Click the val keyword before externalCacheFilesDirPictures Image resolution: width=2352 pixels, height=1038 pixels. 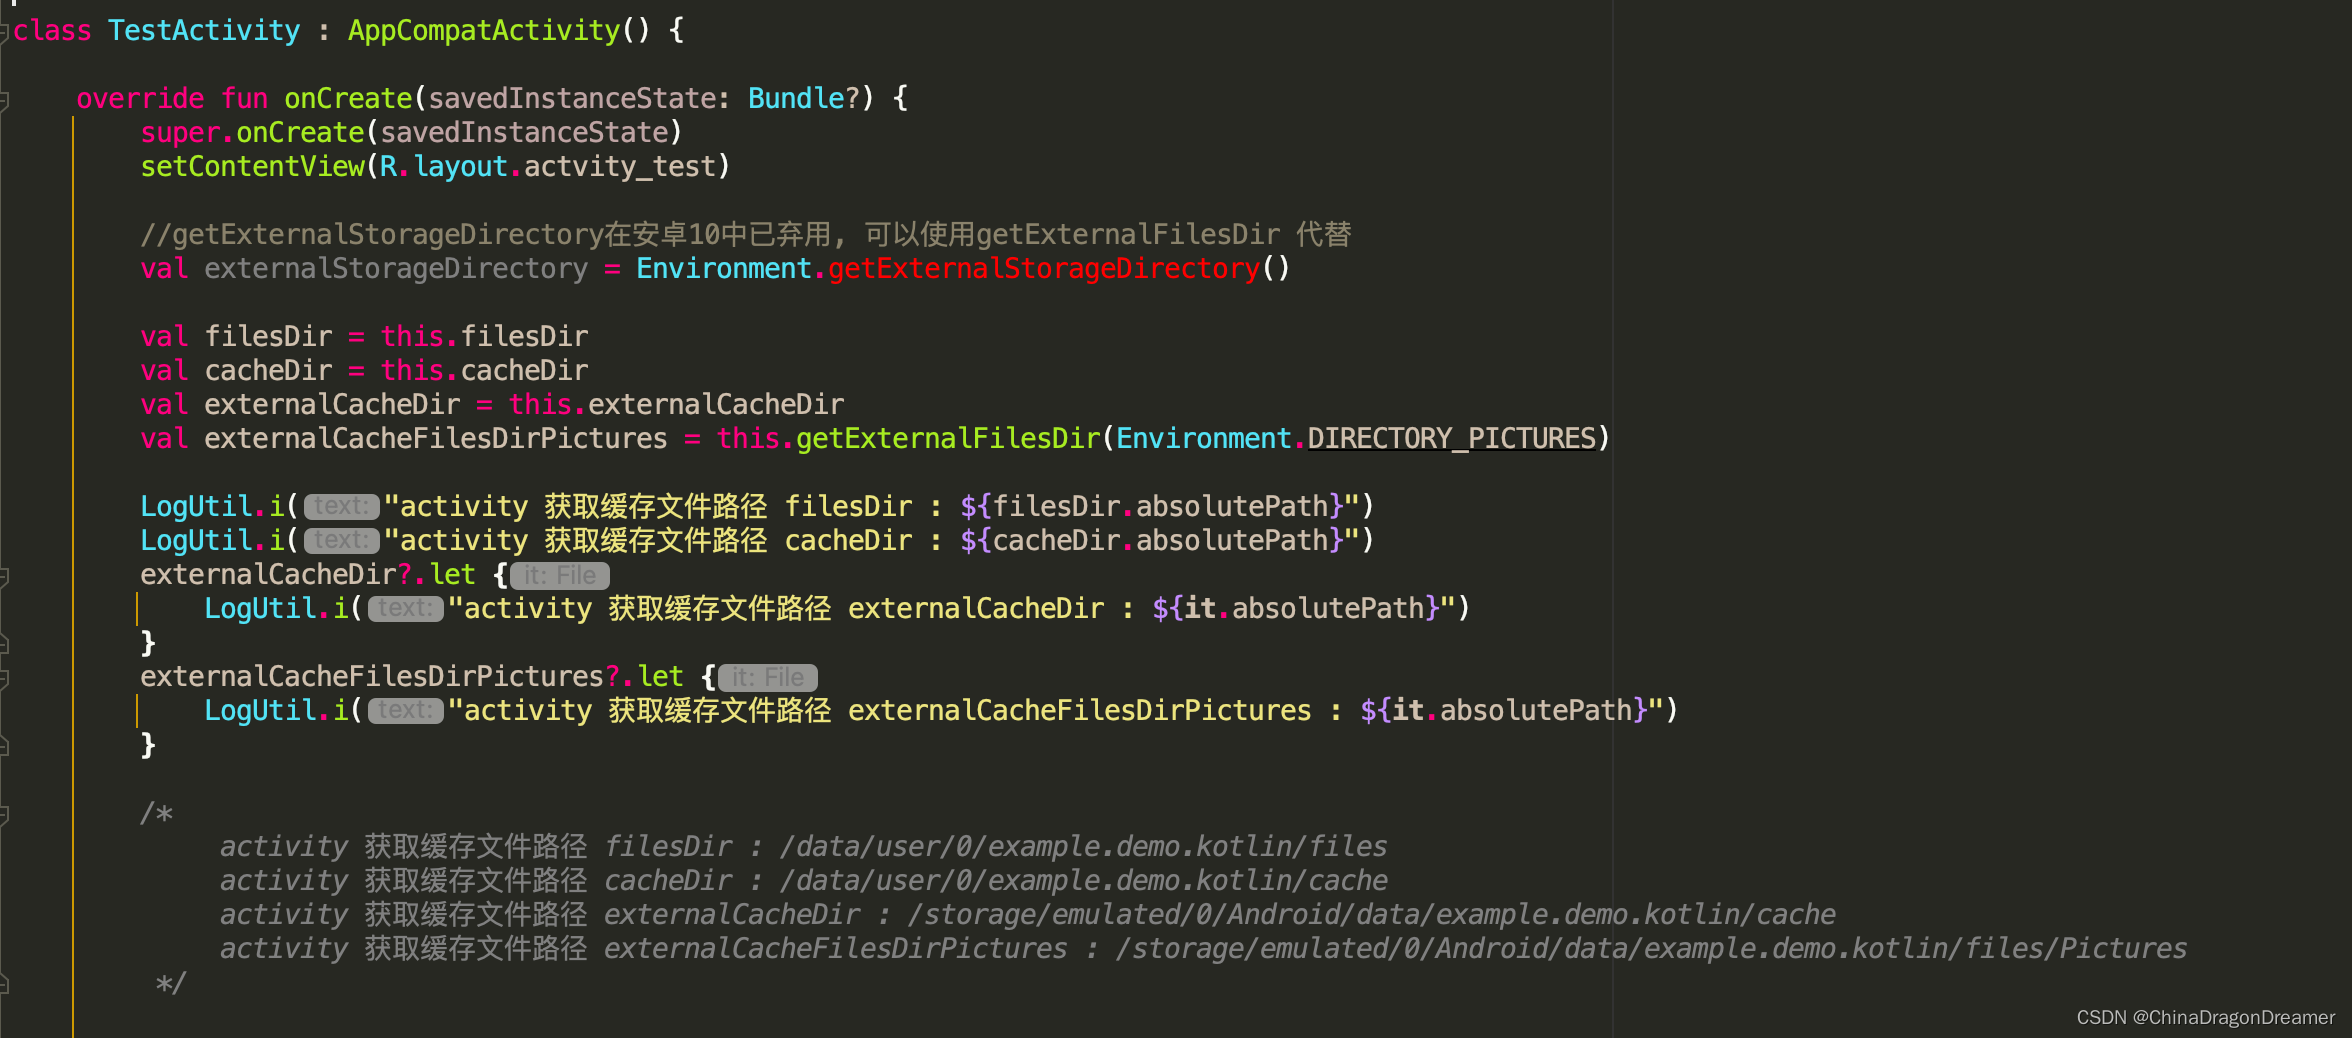(164, 439)
